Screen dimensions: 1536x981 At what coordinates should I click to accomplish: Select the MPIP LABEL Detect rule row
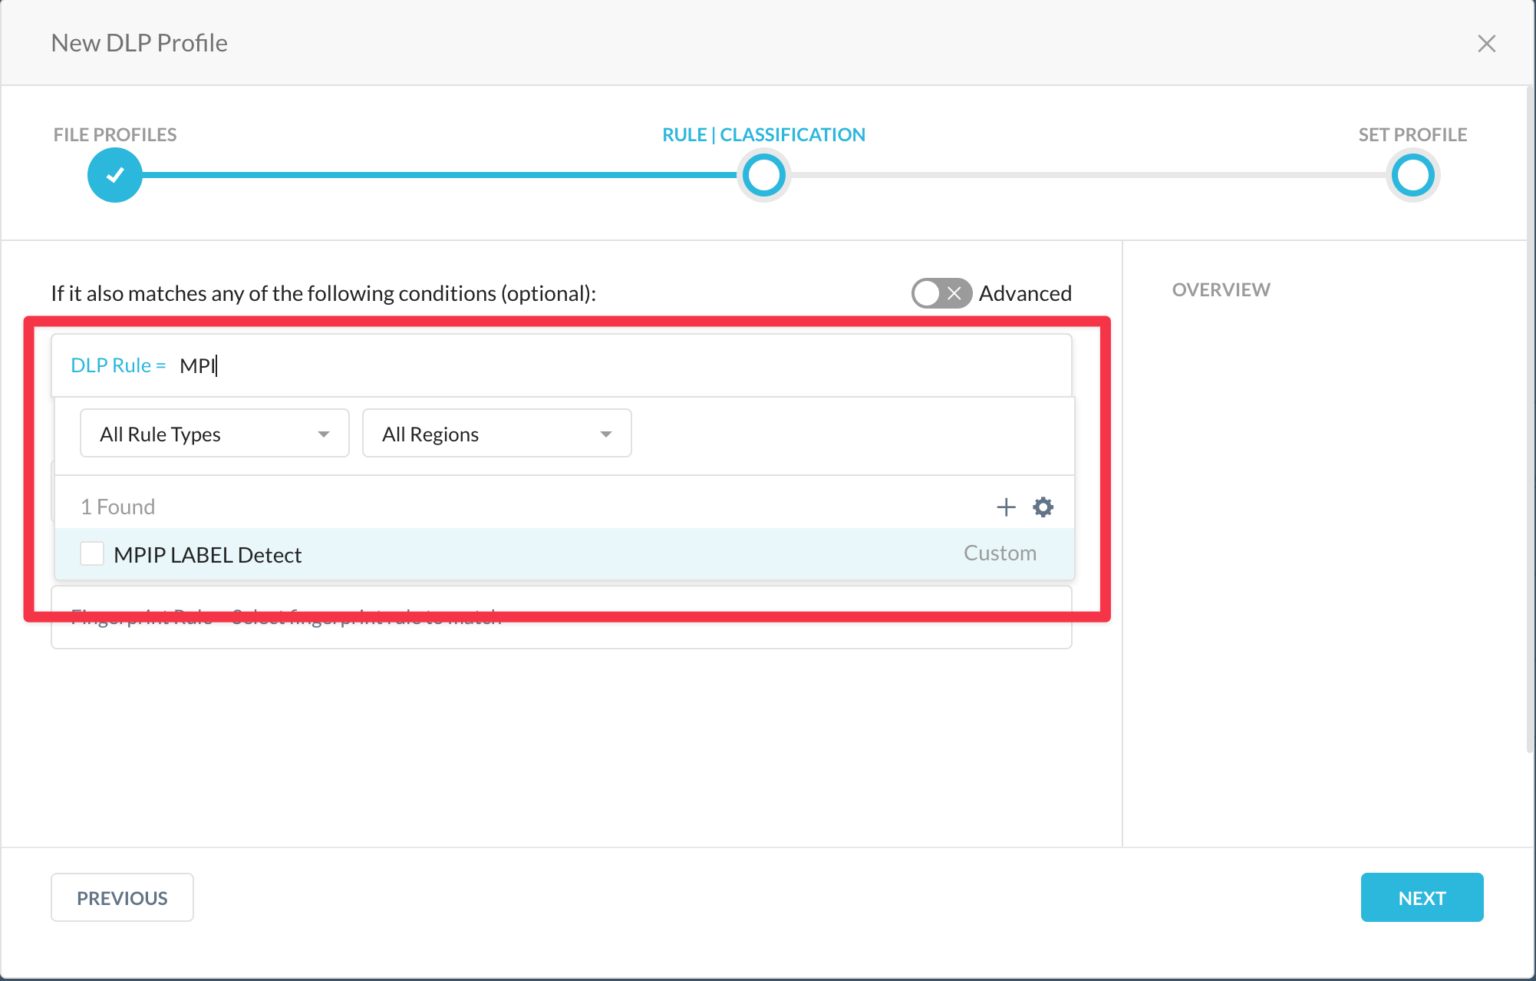pos(207,554)
